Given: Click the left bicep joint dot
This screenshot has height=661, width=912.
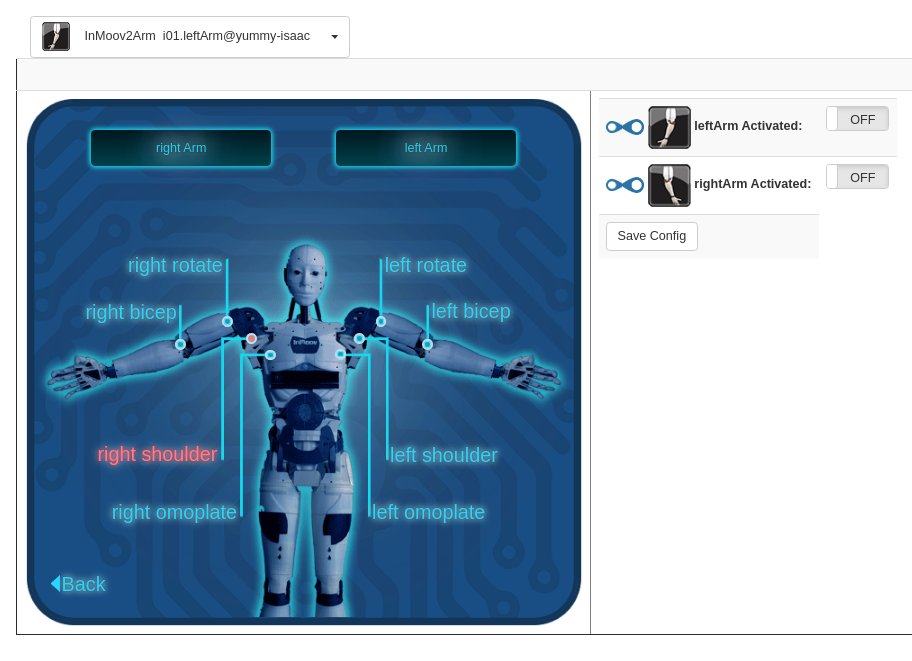Looking at the screenshot, I should [428, 344].
